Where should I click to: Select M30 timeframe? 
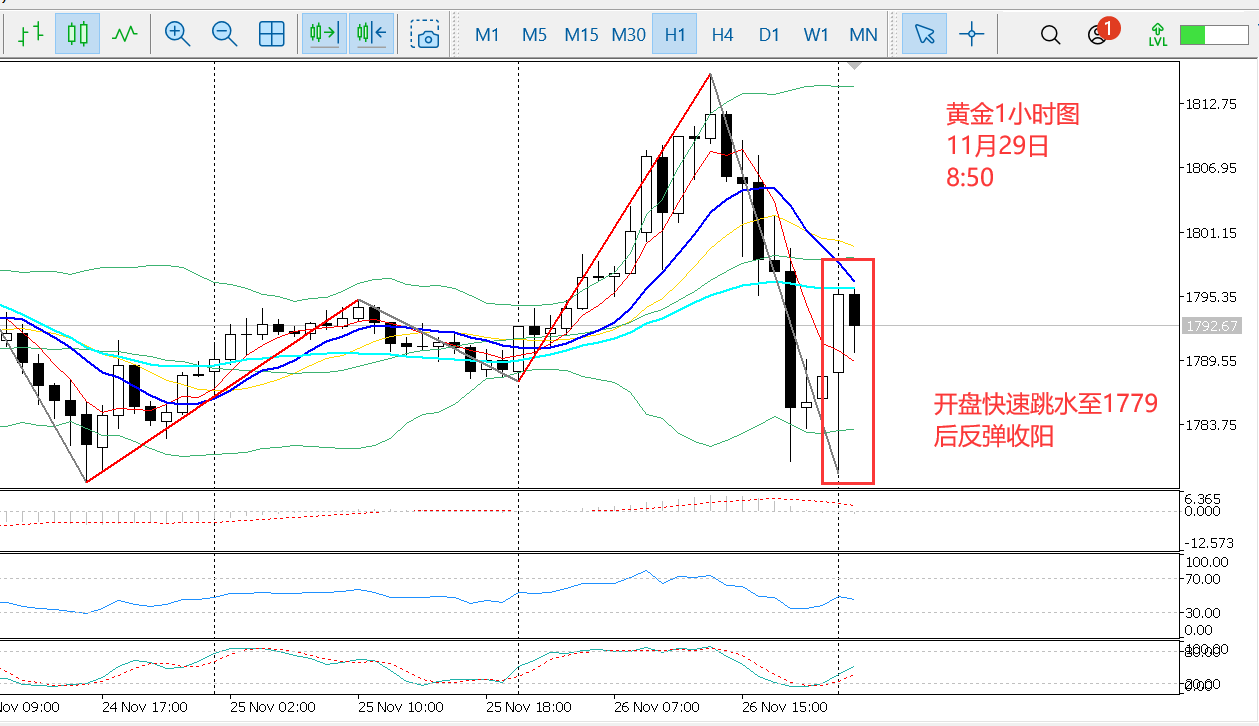pyautogui.click(x=628, y=34)
